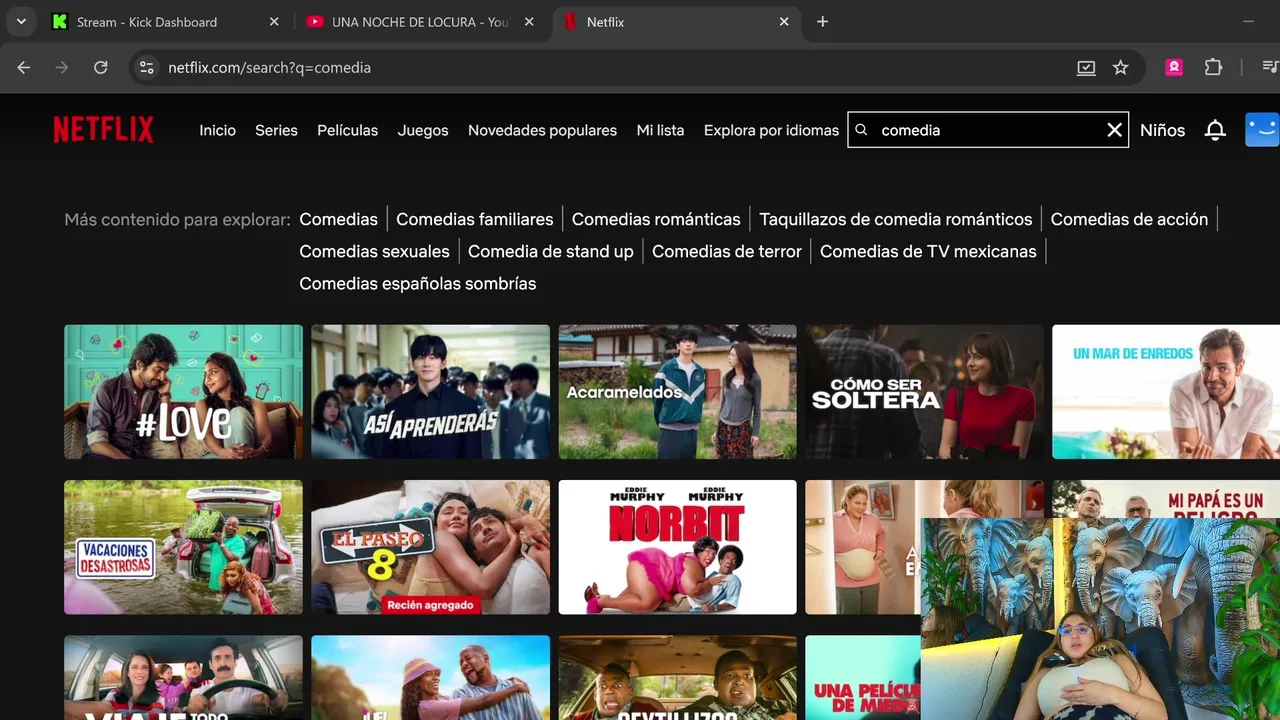The height and width of the screenshot is (720, 1280).
Task: Click the search magnifier icon
Action: pyautogui.click(x=861, y=130)
